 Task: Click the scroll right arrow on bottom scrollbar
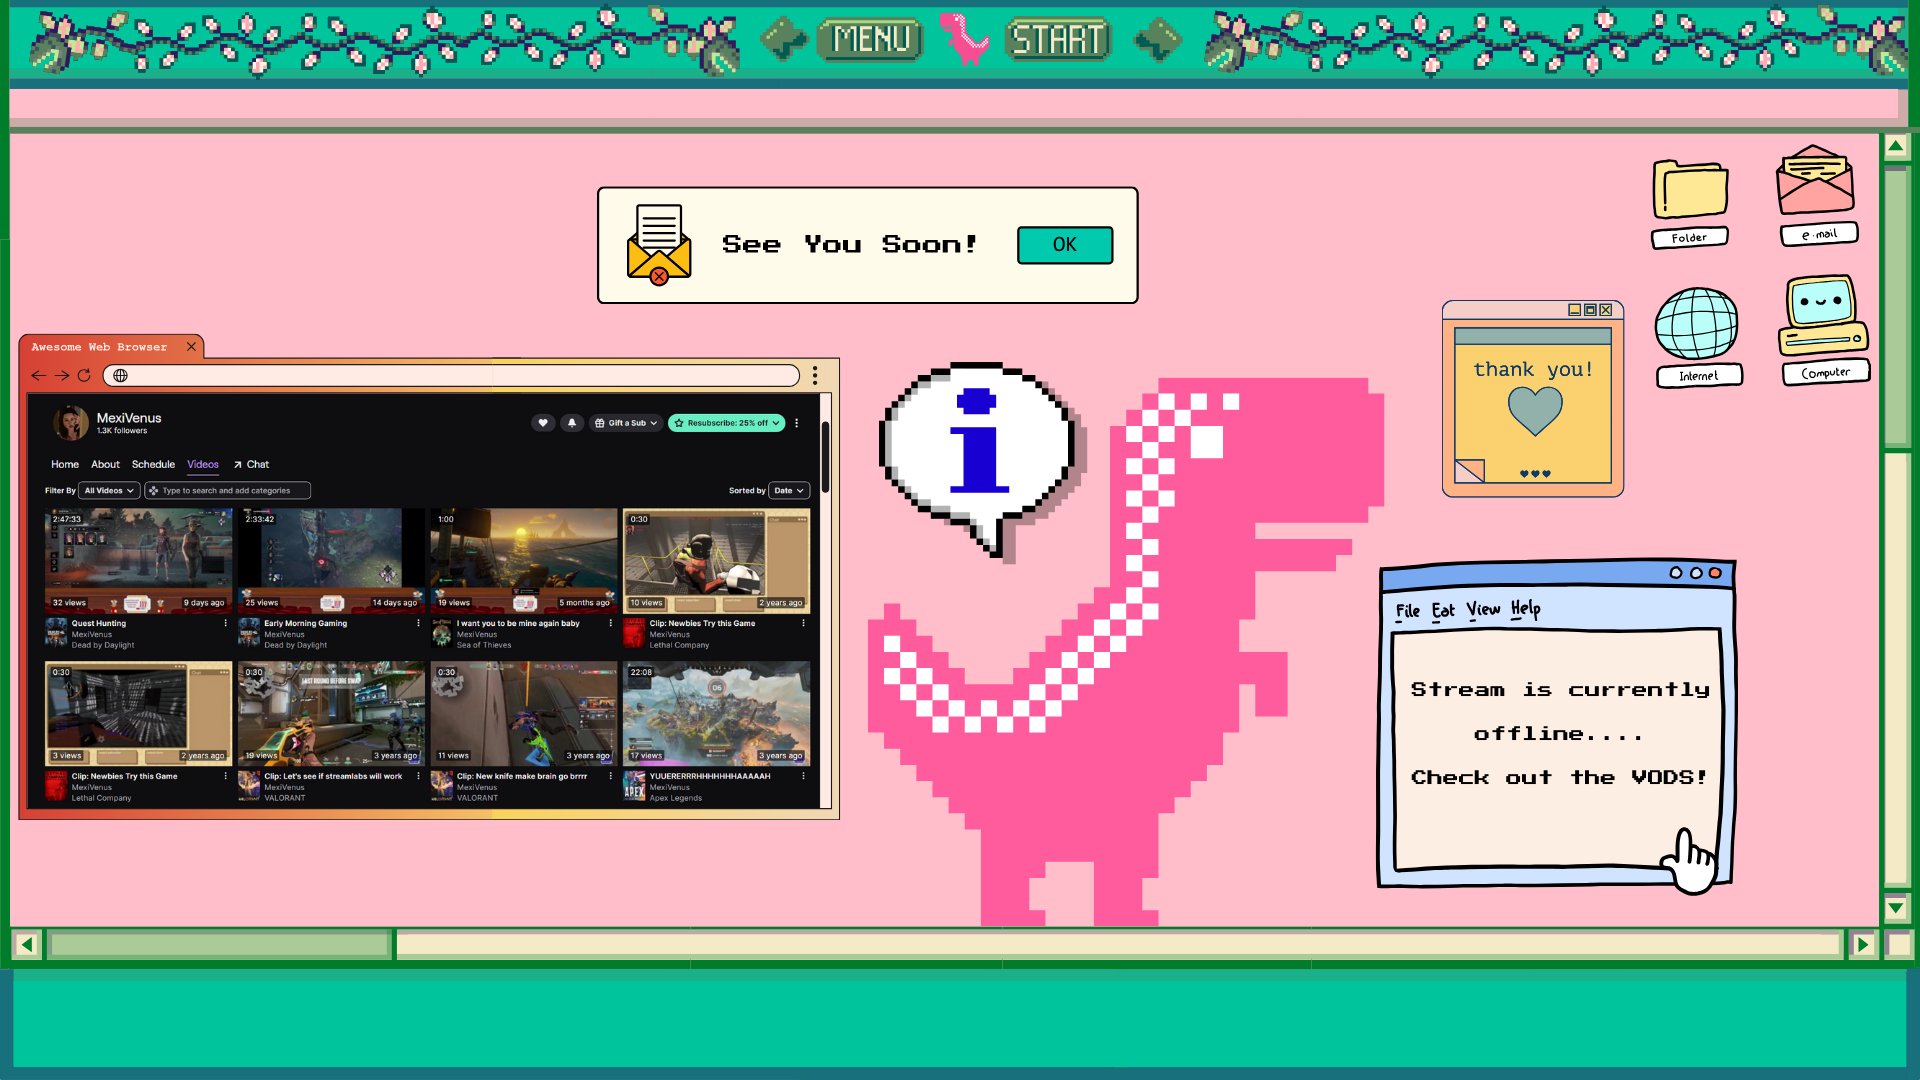(1862, 944)
